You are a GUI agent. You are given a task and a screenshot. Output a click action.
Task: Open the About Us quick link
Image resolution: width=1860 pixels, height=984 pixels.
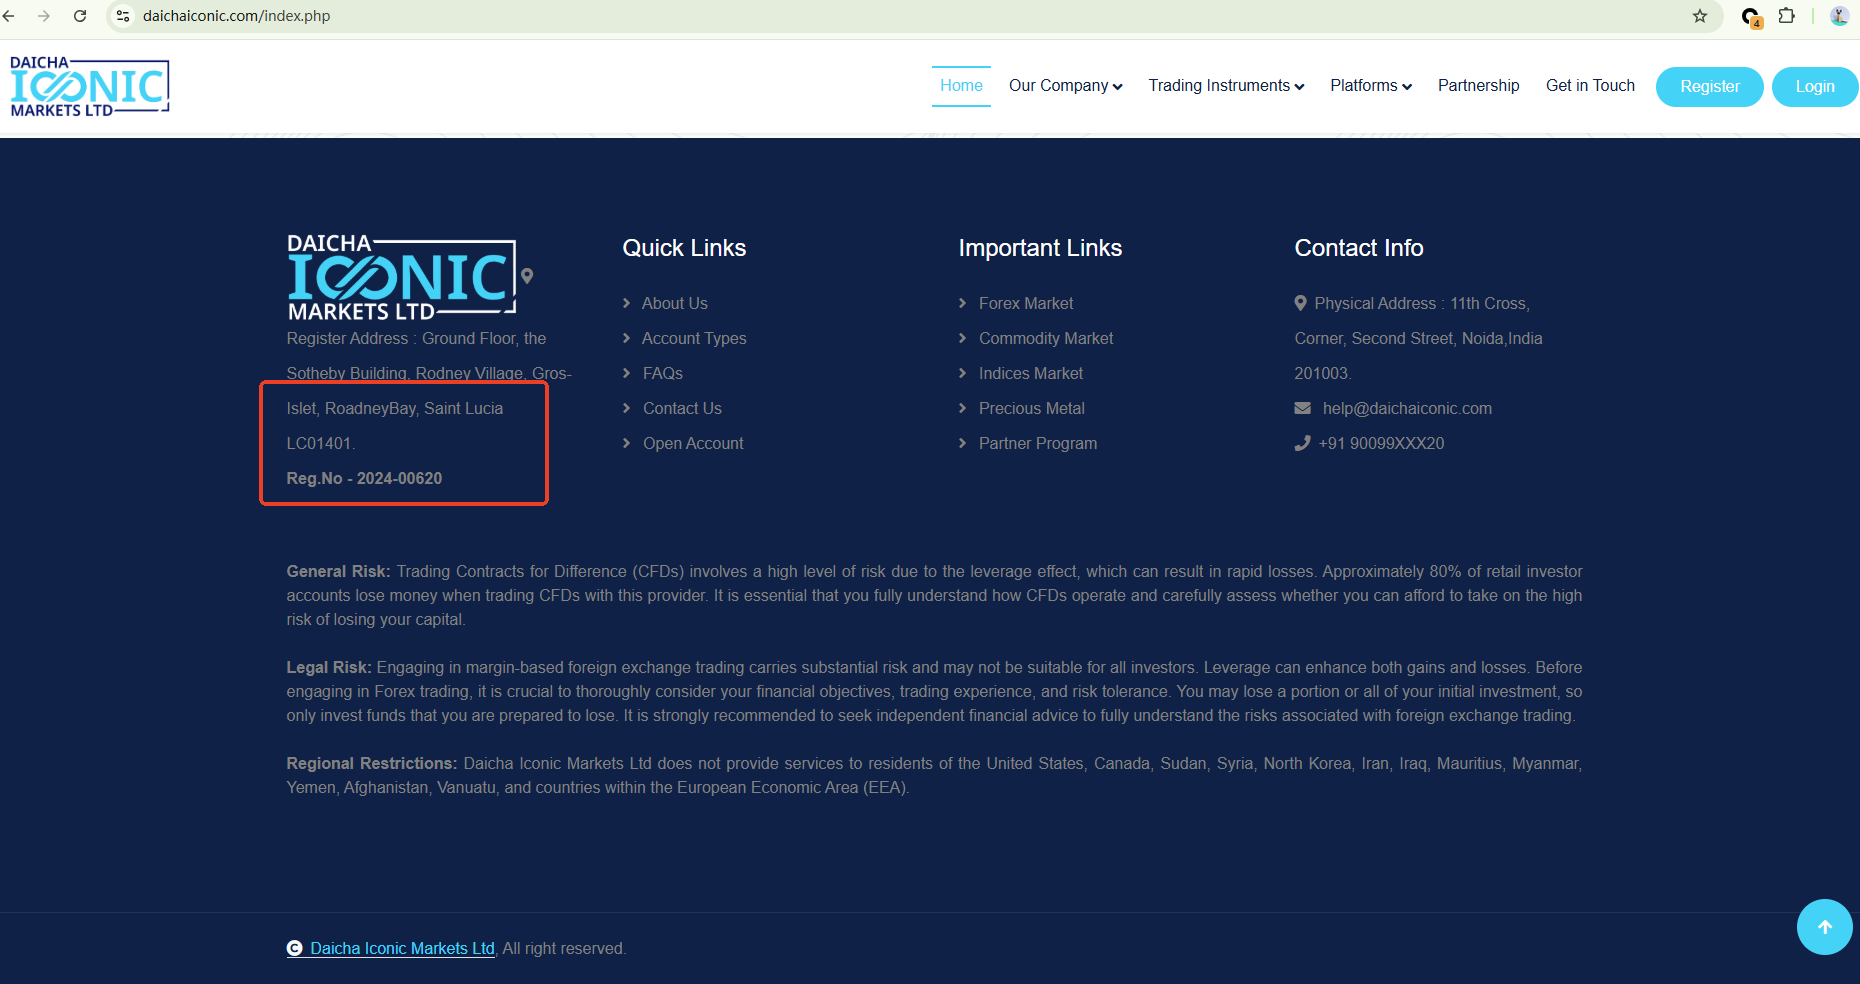pos(675,303)
